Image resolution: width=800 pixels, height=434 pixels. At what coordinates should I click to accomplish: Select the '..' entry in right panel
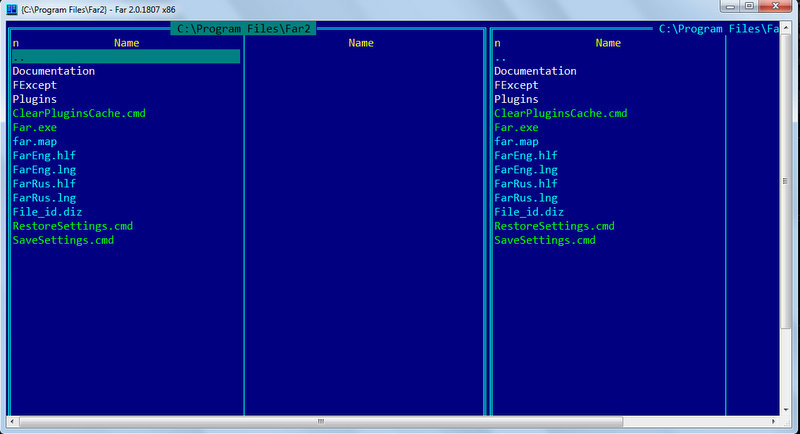pyautogui.click(x=500, y=58)
